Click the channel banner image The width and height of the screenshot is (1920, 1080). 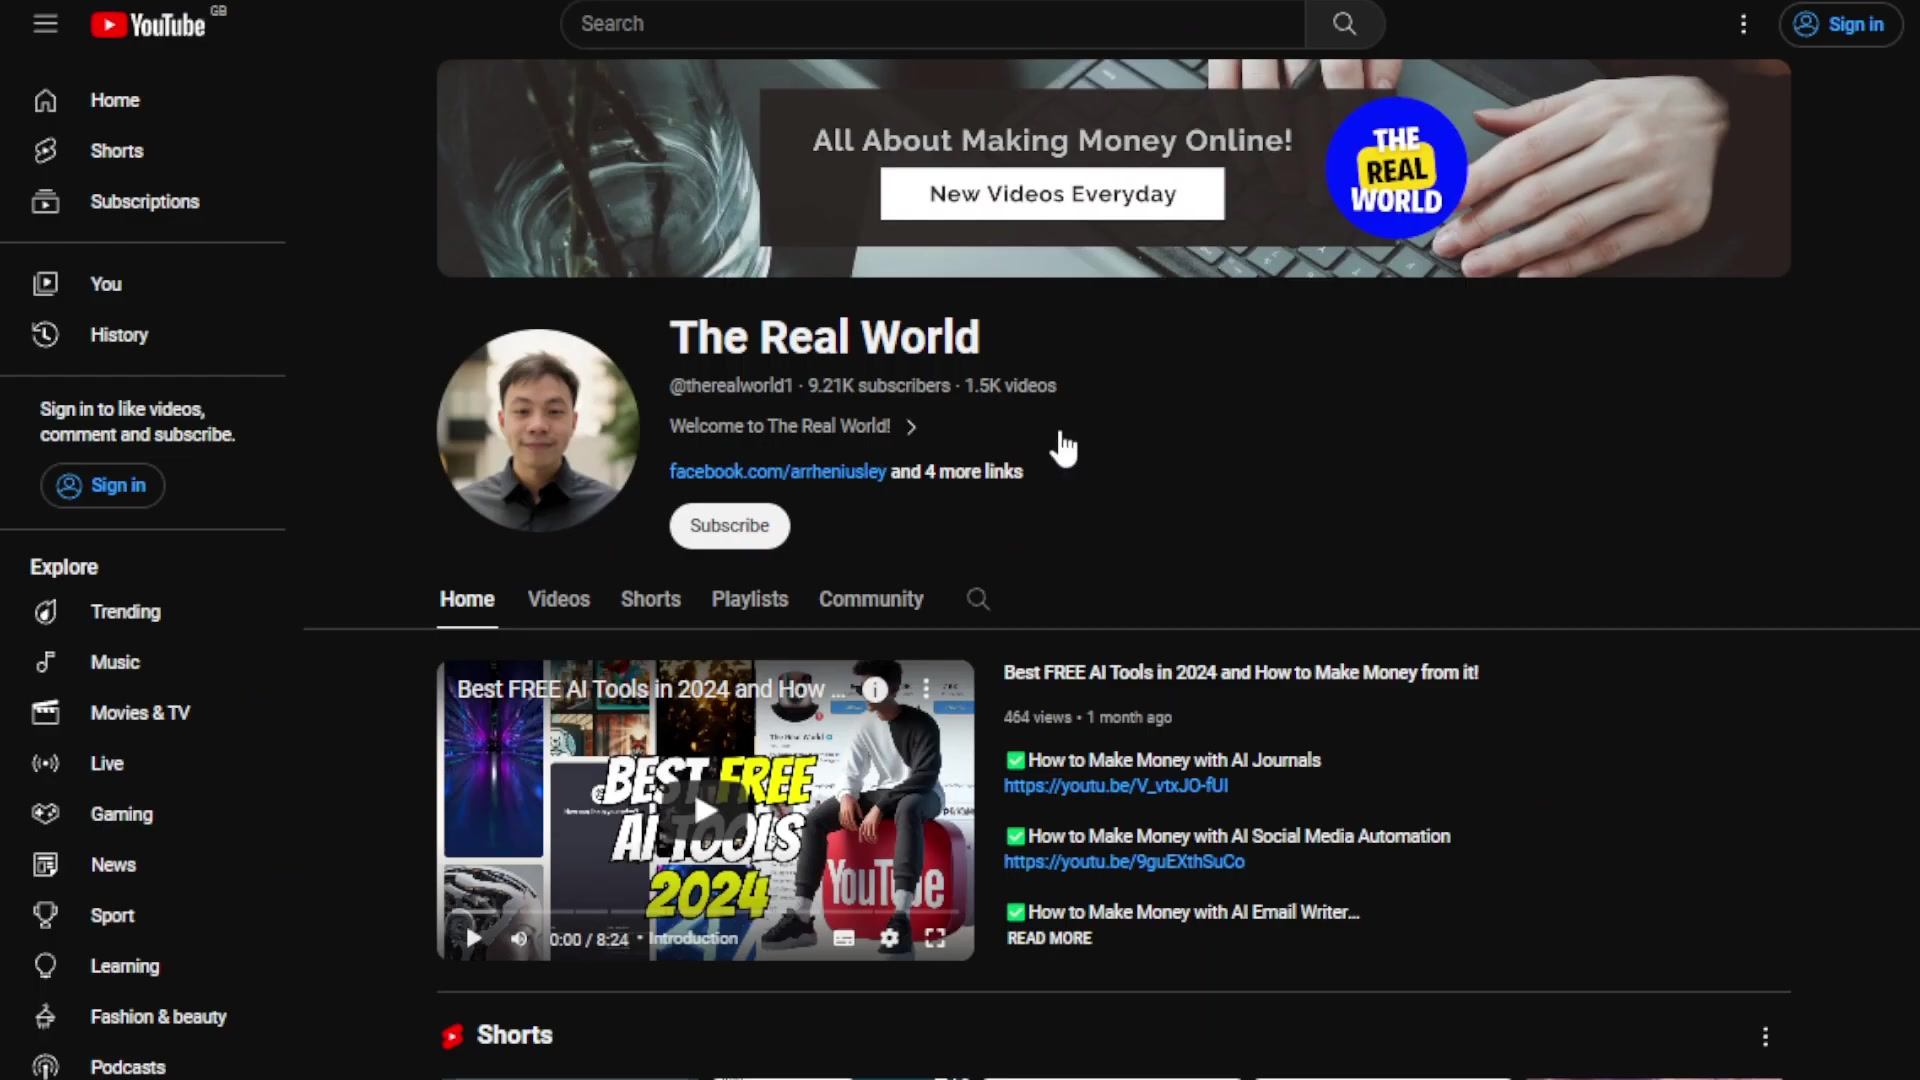coord(1113,168)
